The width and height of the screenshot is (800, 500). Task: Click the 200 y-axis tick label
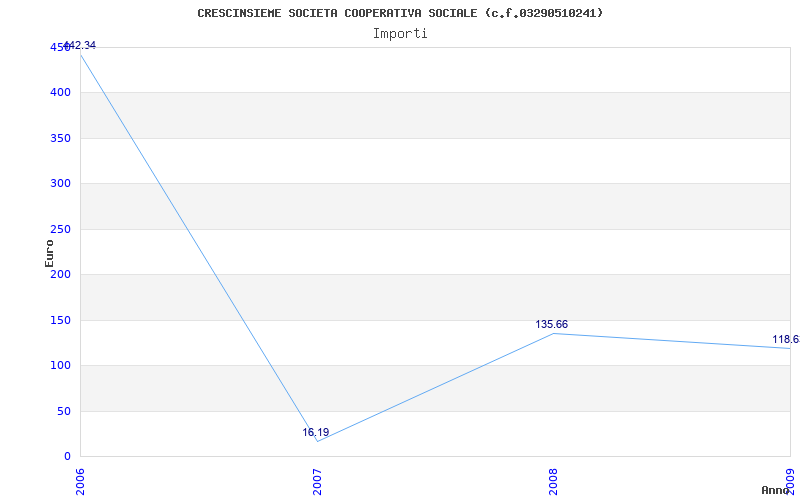pyautogui.click(x=60, y=274)
